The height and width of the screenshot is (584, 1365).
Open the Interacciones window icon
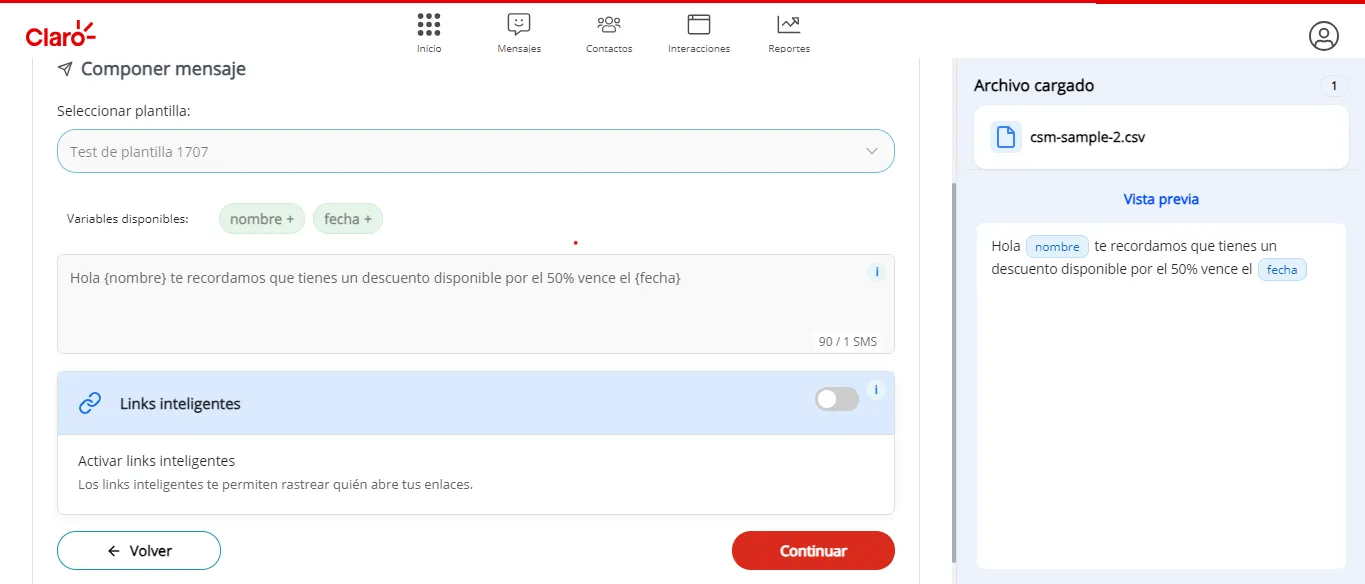tap(699, 24)
